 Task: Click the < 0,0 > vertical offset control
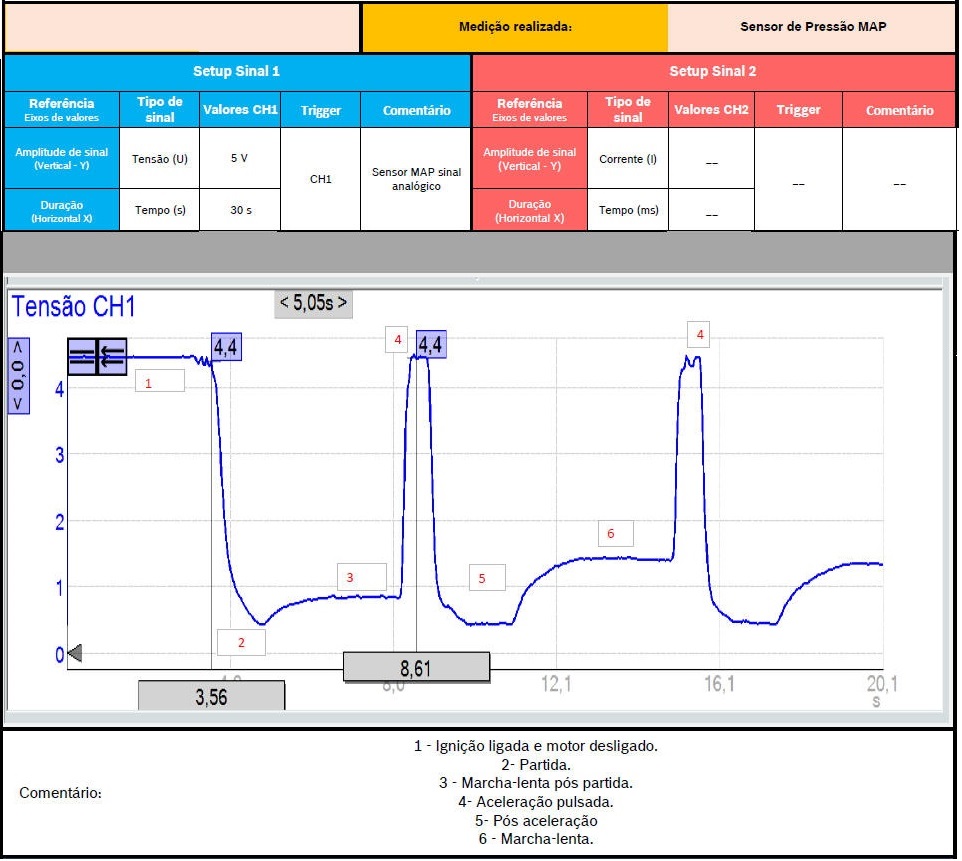tap(19, 375)
